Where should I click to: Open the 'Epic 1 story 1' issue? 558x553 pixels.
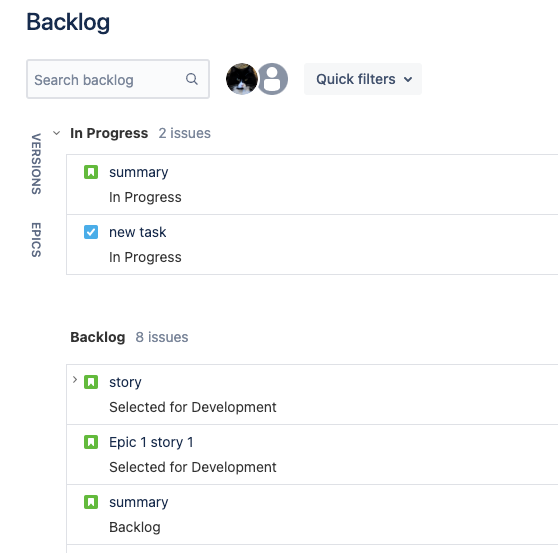(151, 442)
